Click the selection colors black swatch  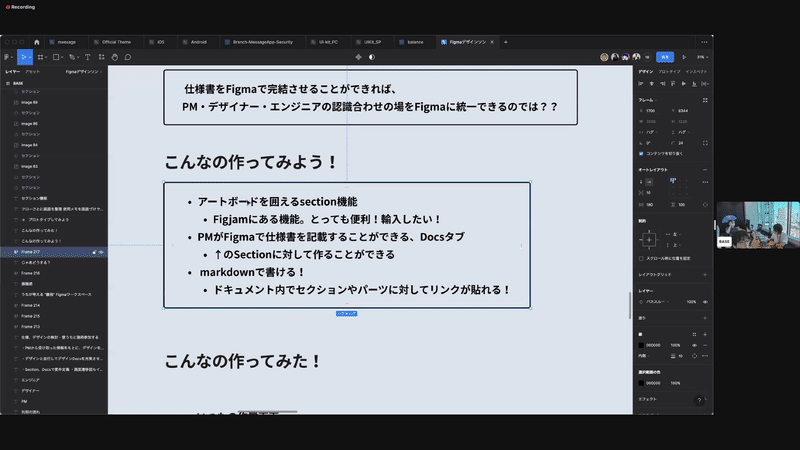tap(641, 383)
